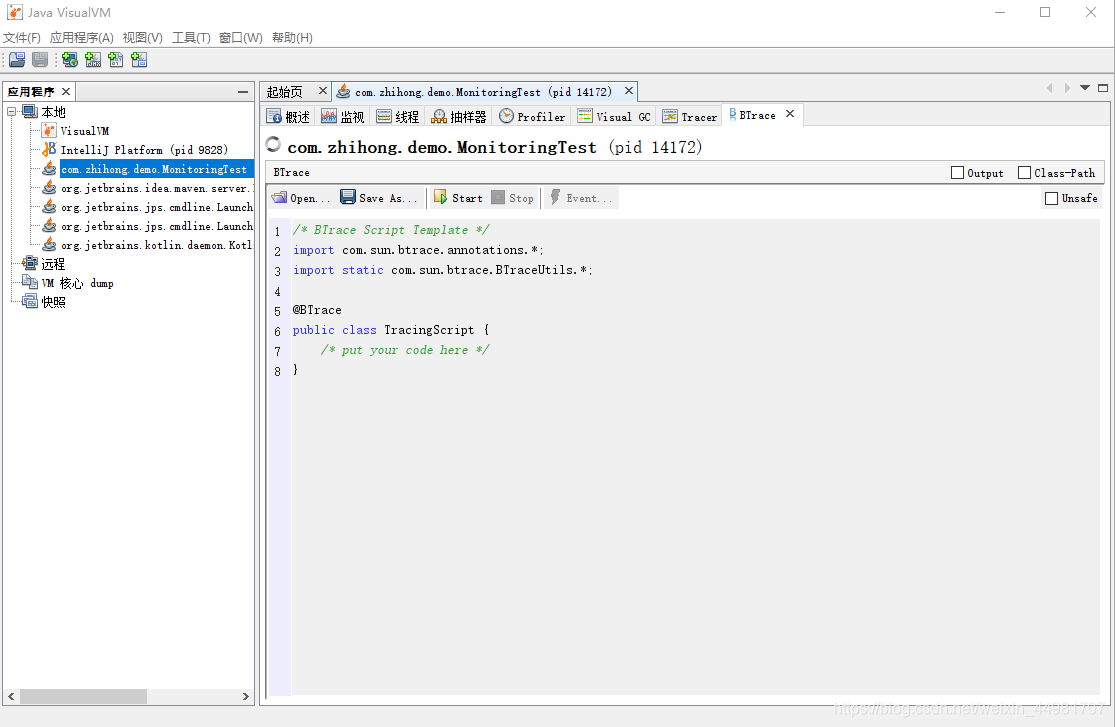Click the VM 核心 dump icon

(30, 282)
